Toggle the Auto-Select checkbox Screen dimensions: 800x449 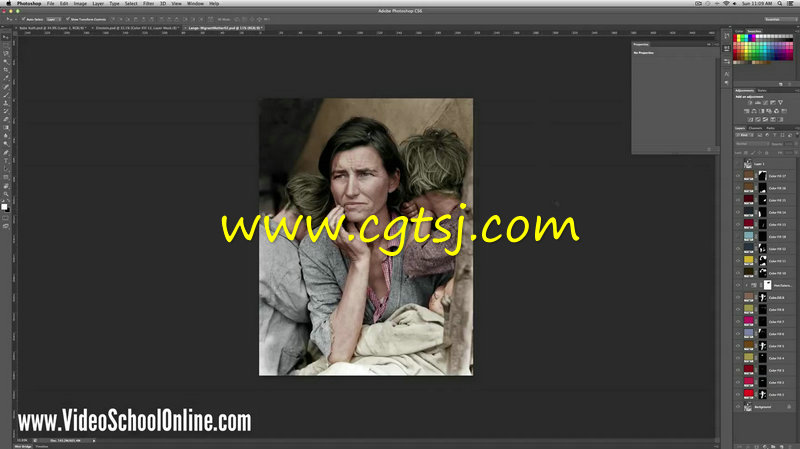pos(23,19)
